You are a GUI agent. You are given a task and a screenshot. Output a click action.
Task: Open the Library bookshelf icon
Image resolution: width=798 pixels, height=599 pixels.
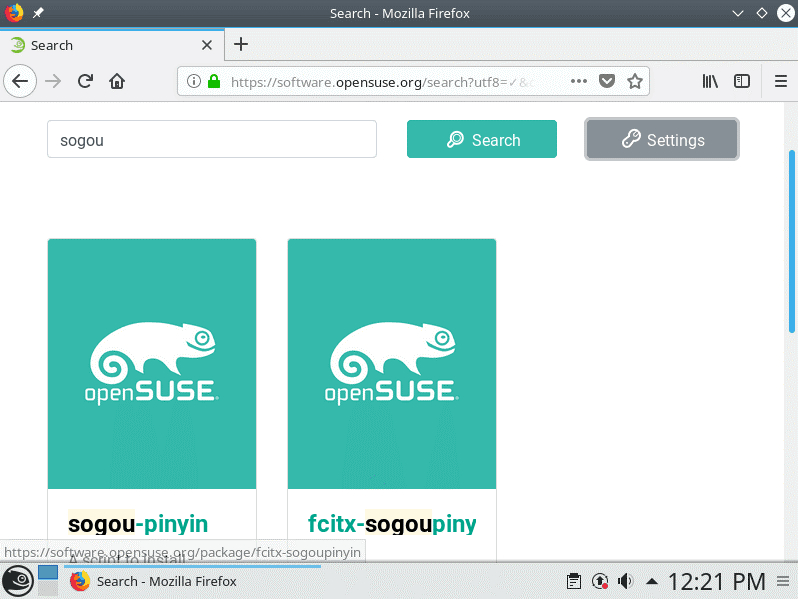click(x=710, y=81)
